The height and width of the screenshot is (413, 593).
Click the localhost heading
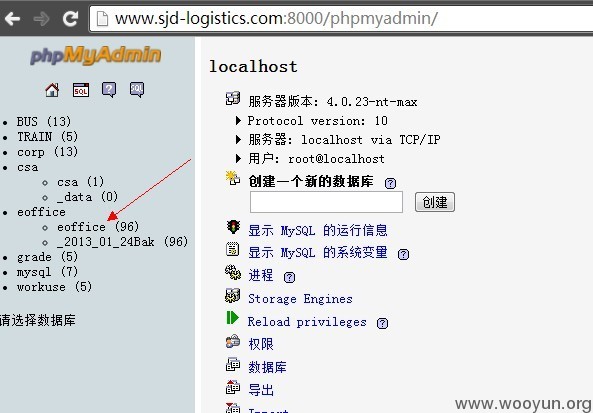point(253,67)
